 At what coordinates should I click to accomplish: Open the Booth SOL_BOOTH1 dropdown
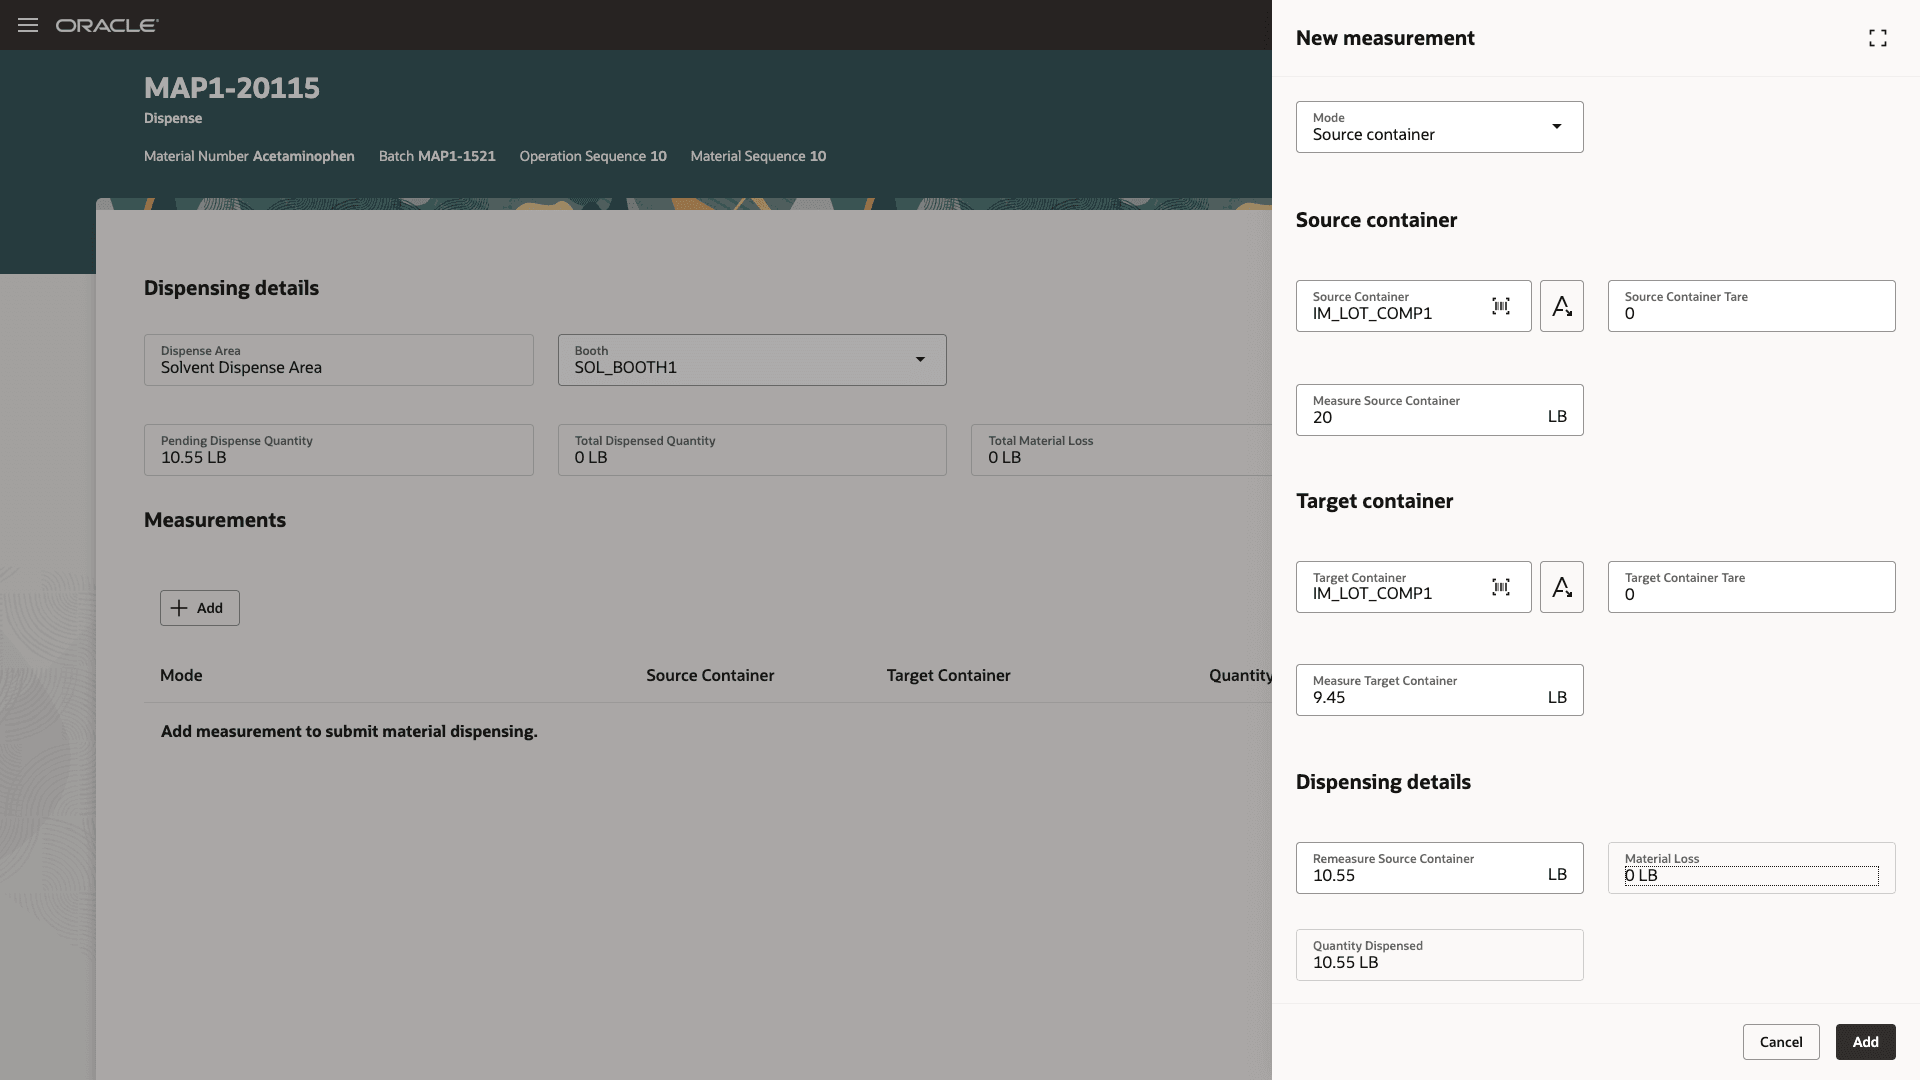(752, 360)
